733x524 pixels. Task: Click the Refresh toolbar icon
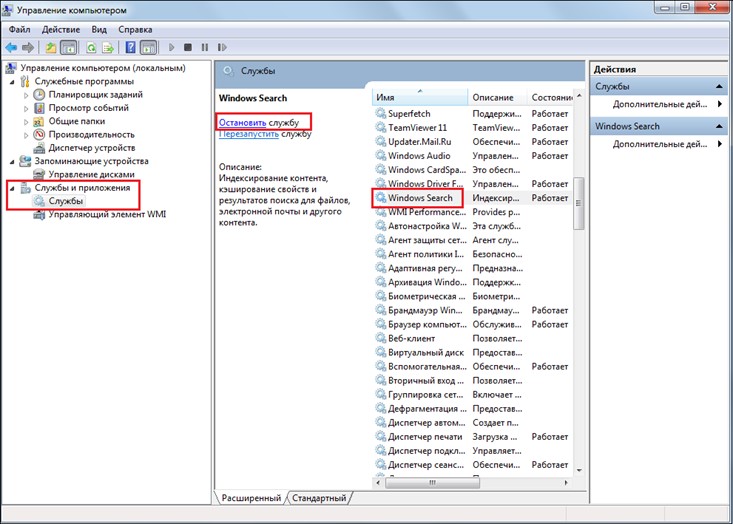[x=91, y=47]
